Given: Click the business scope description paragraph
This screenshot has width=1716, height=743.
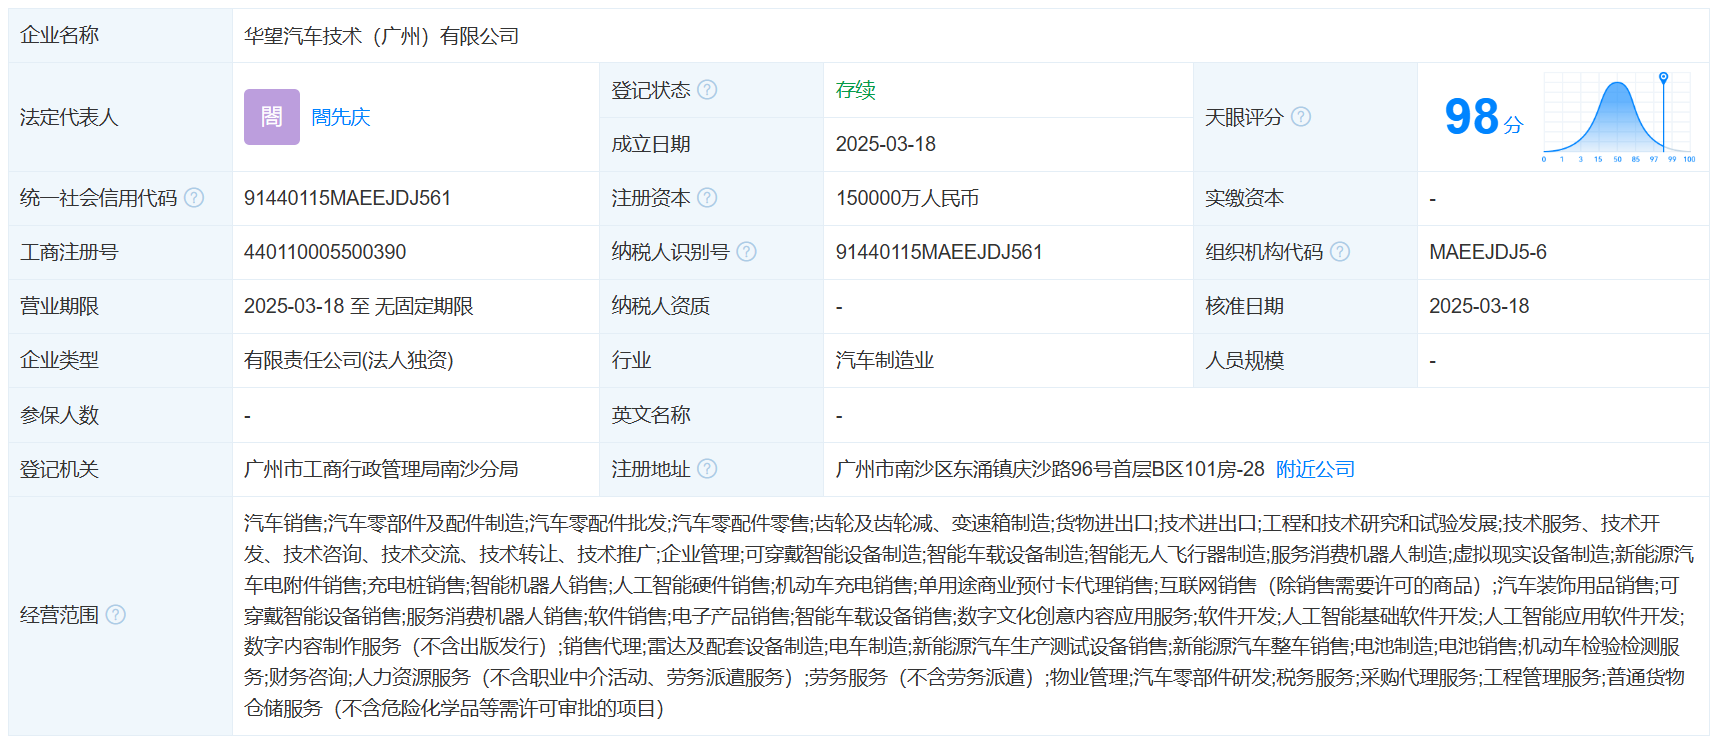Looking at the screenshot, I should 969,616.
